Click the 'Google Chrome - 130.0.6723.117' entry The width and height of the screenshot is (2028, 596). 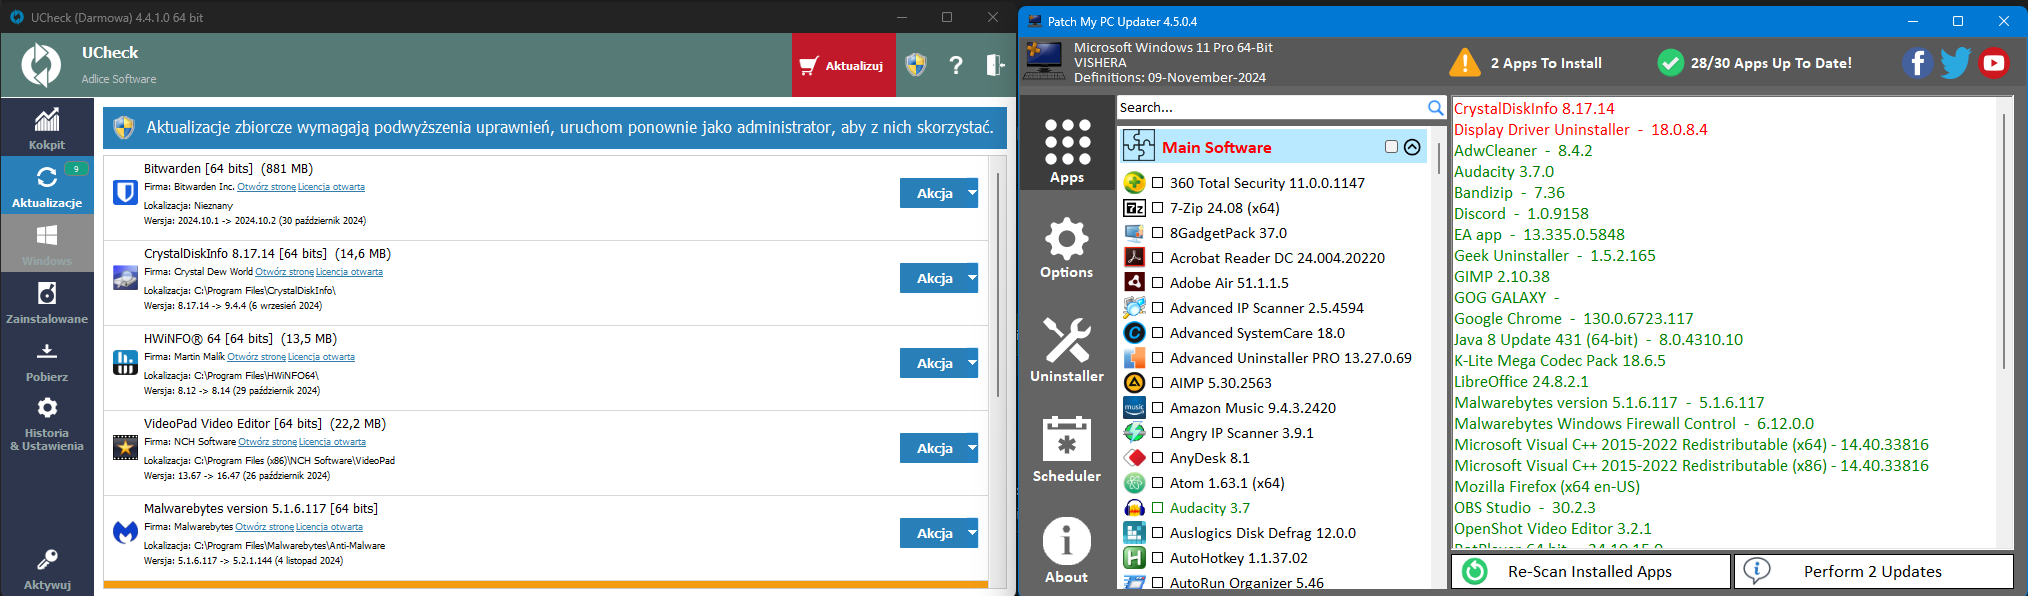[1573, 319]
